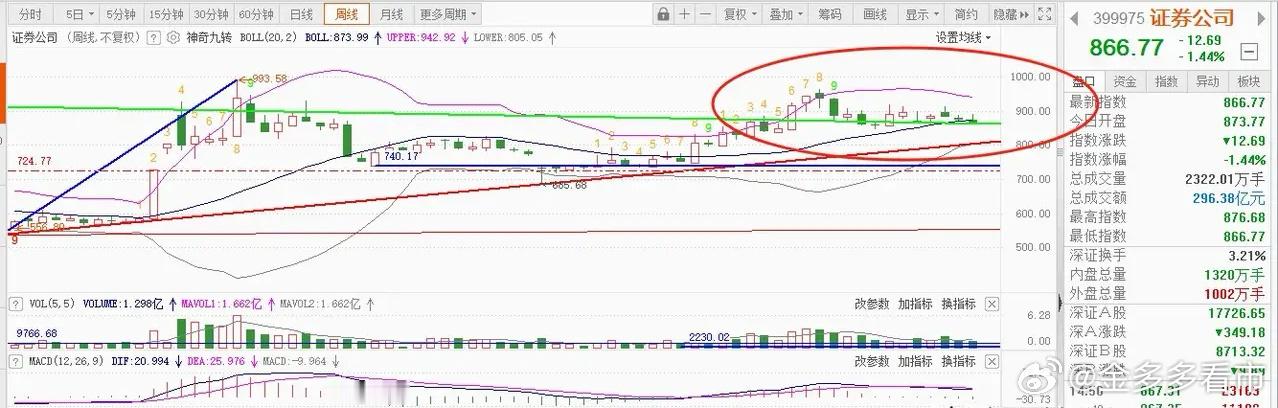Close the VOL indicator panel
Viewport: 1278px width, 408px height.
(992, 304)
